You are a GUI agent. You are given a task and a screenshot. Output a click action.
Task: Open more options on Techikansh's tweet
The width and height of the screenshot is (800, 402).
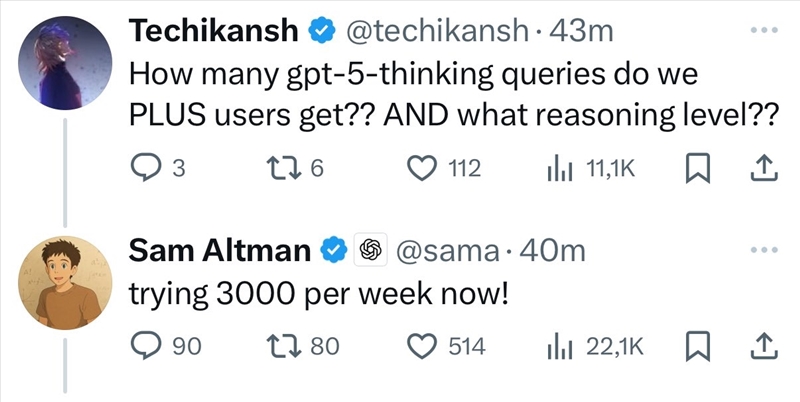[763, 29]
